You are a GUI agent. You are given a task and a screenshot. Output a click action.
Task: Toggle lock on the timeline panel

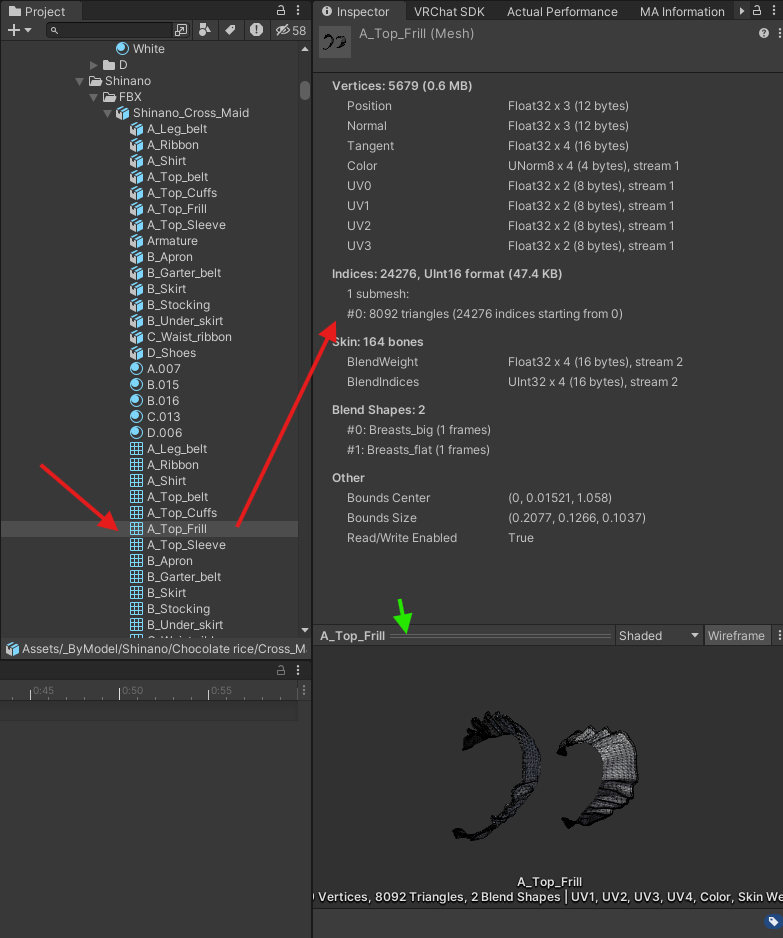point(281,671)
